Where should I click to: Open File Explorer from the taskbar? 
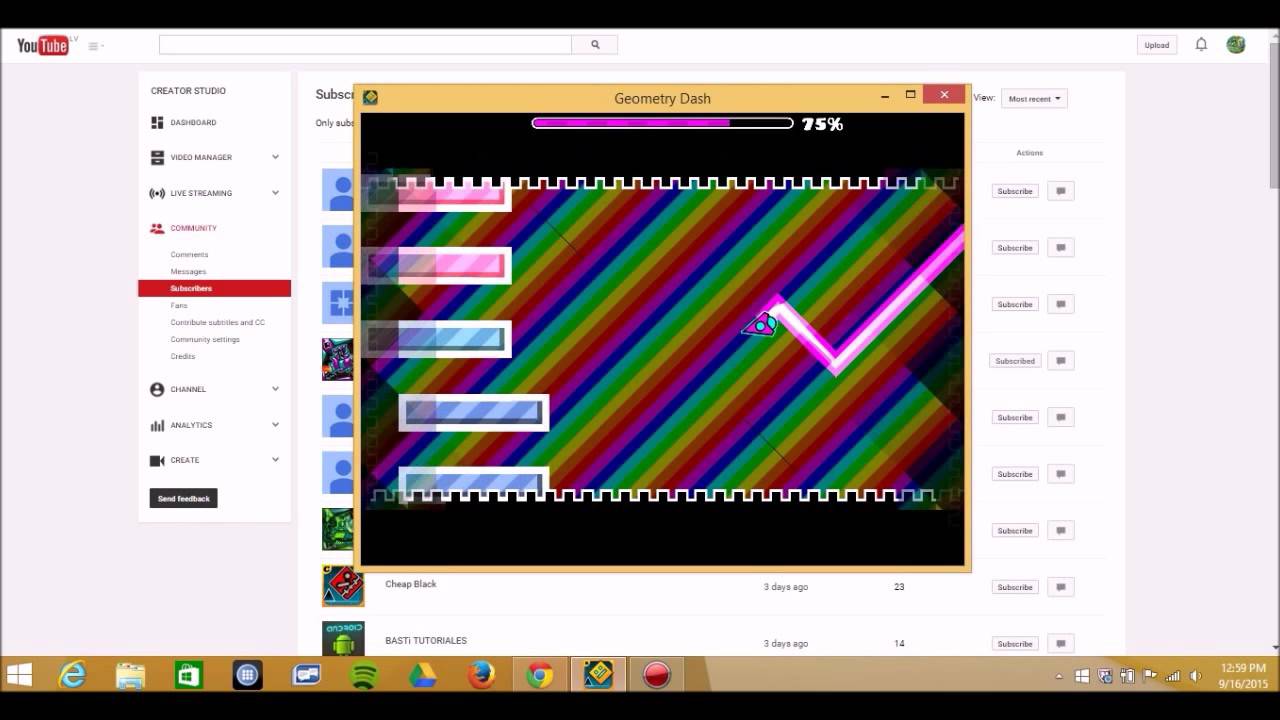131,676
